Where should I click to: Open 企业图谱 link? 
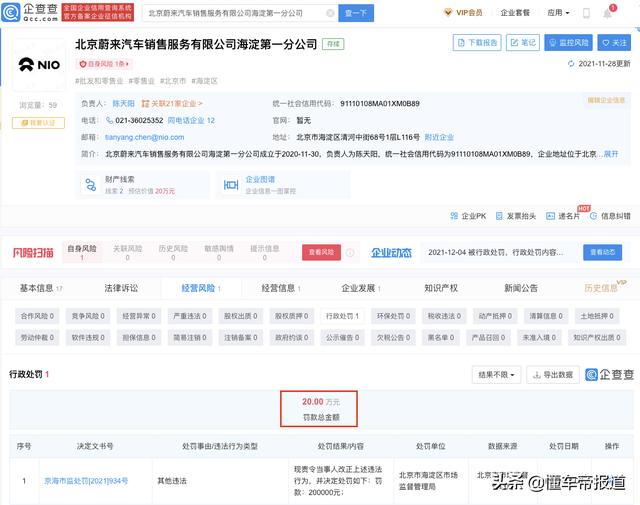(260, 179)
